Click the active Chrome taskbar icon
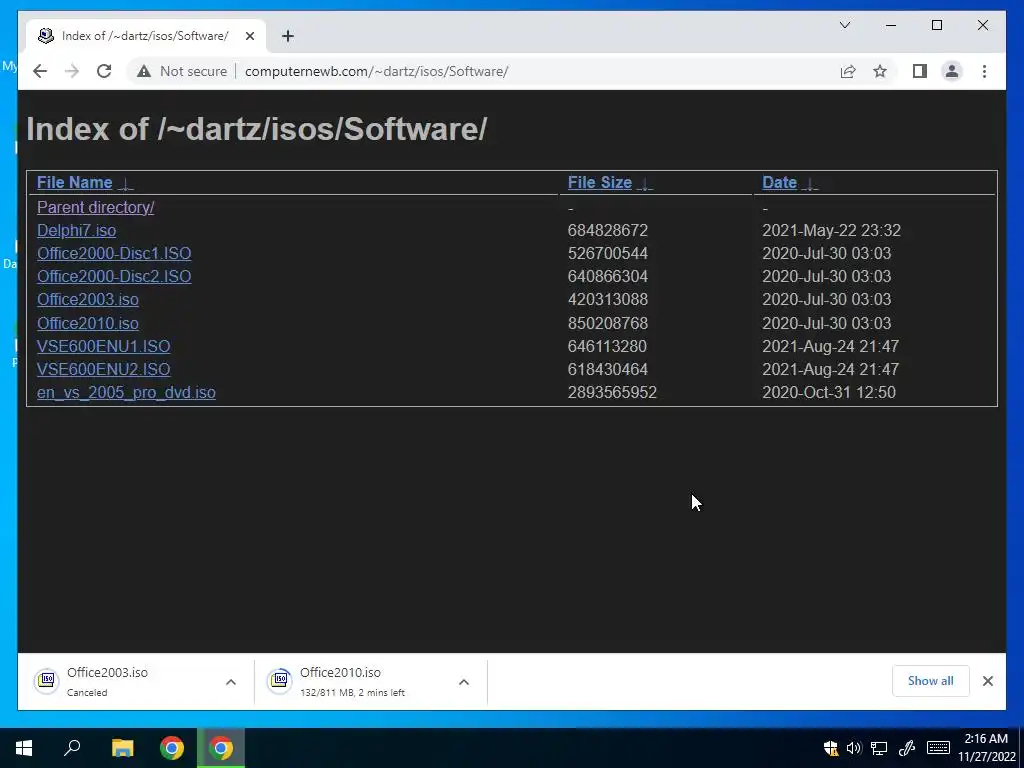 tap(221, 748)
